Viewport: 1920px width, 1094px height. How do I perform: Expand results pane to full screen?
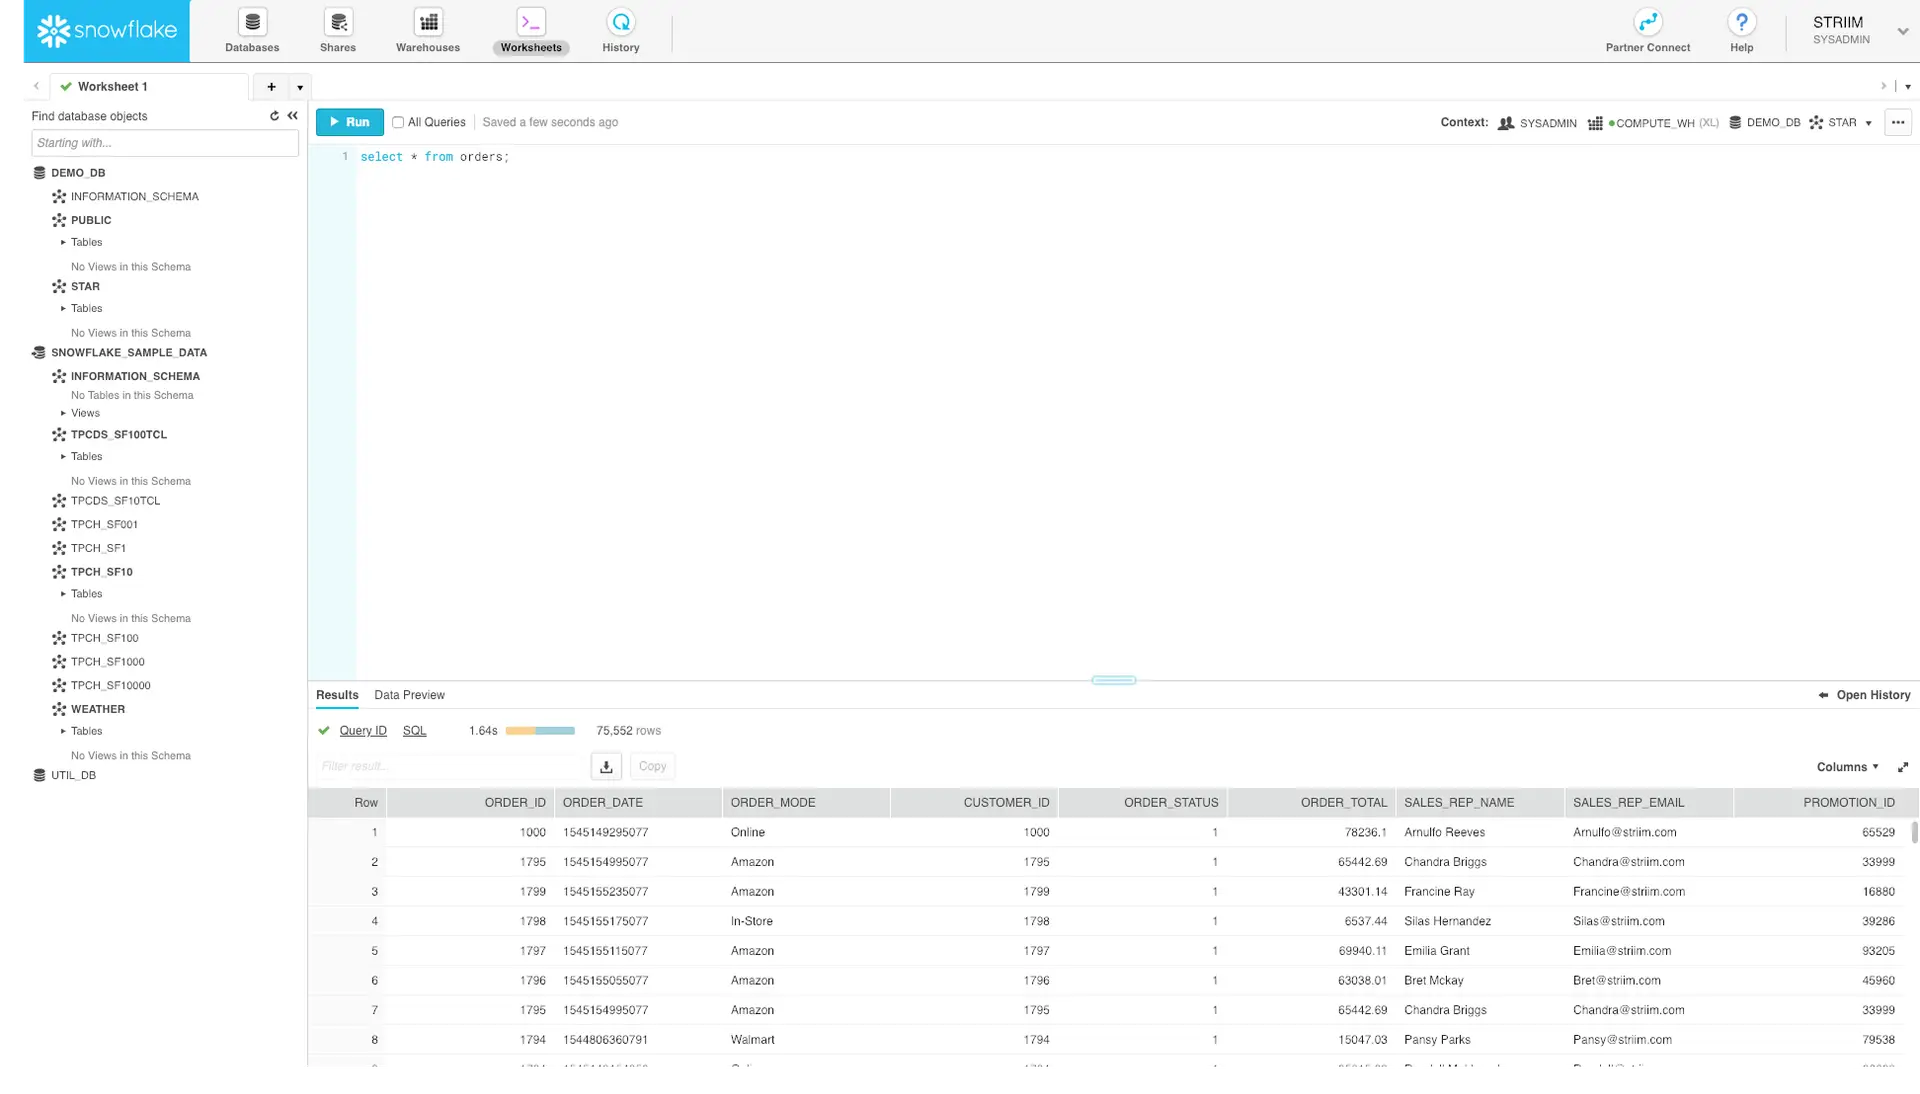tap(1903, 767)
